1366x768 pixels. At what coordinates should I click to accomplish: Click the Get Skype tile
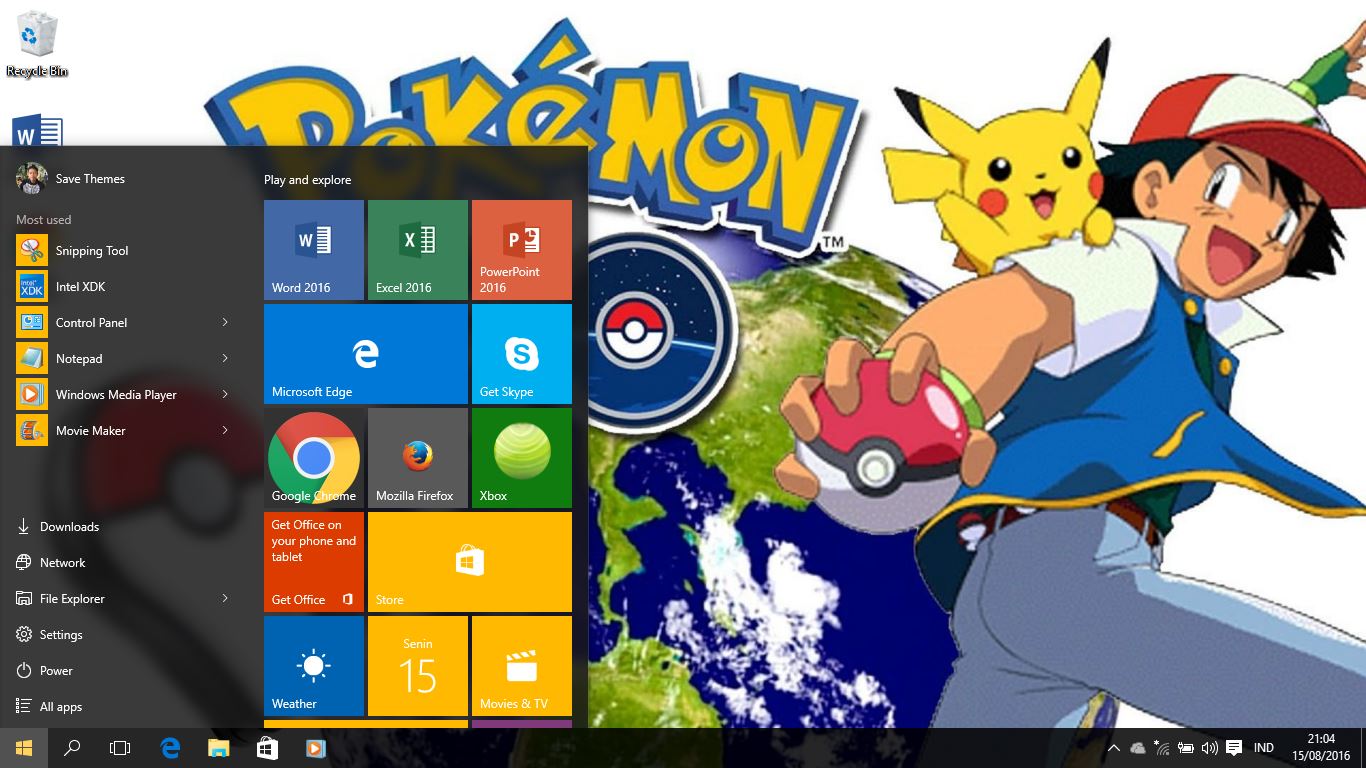tap(522, 354)
